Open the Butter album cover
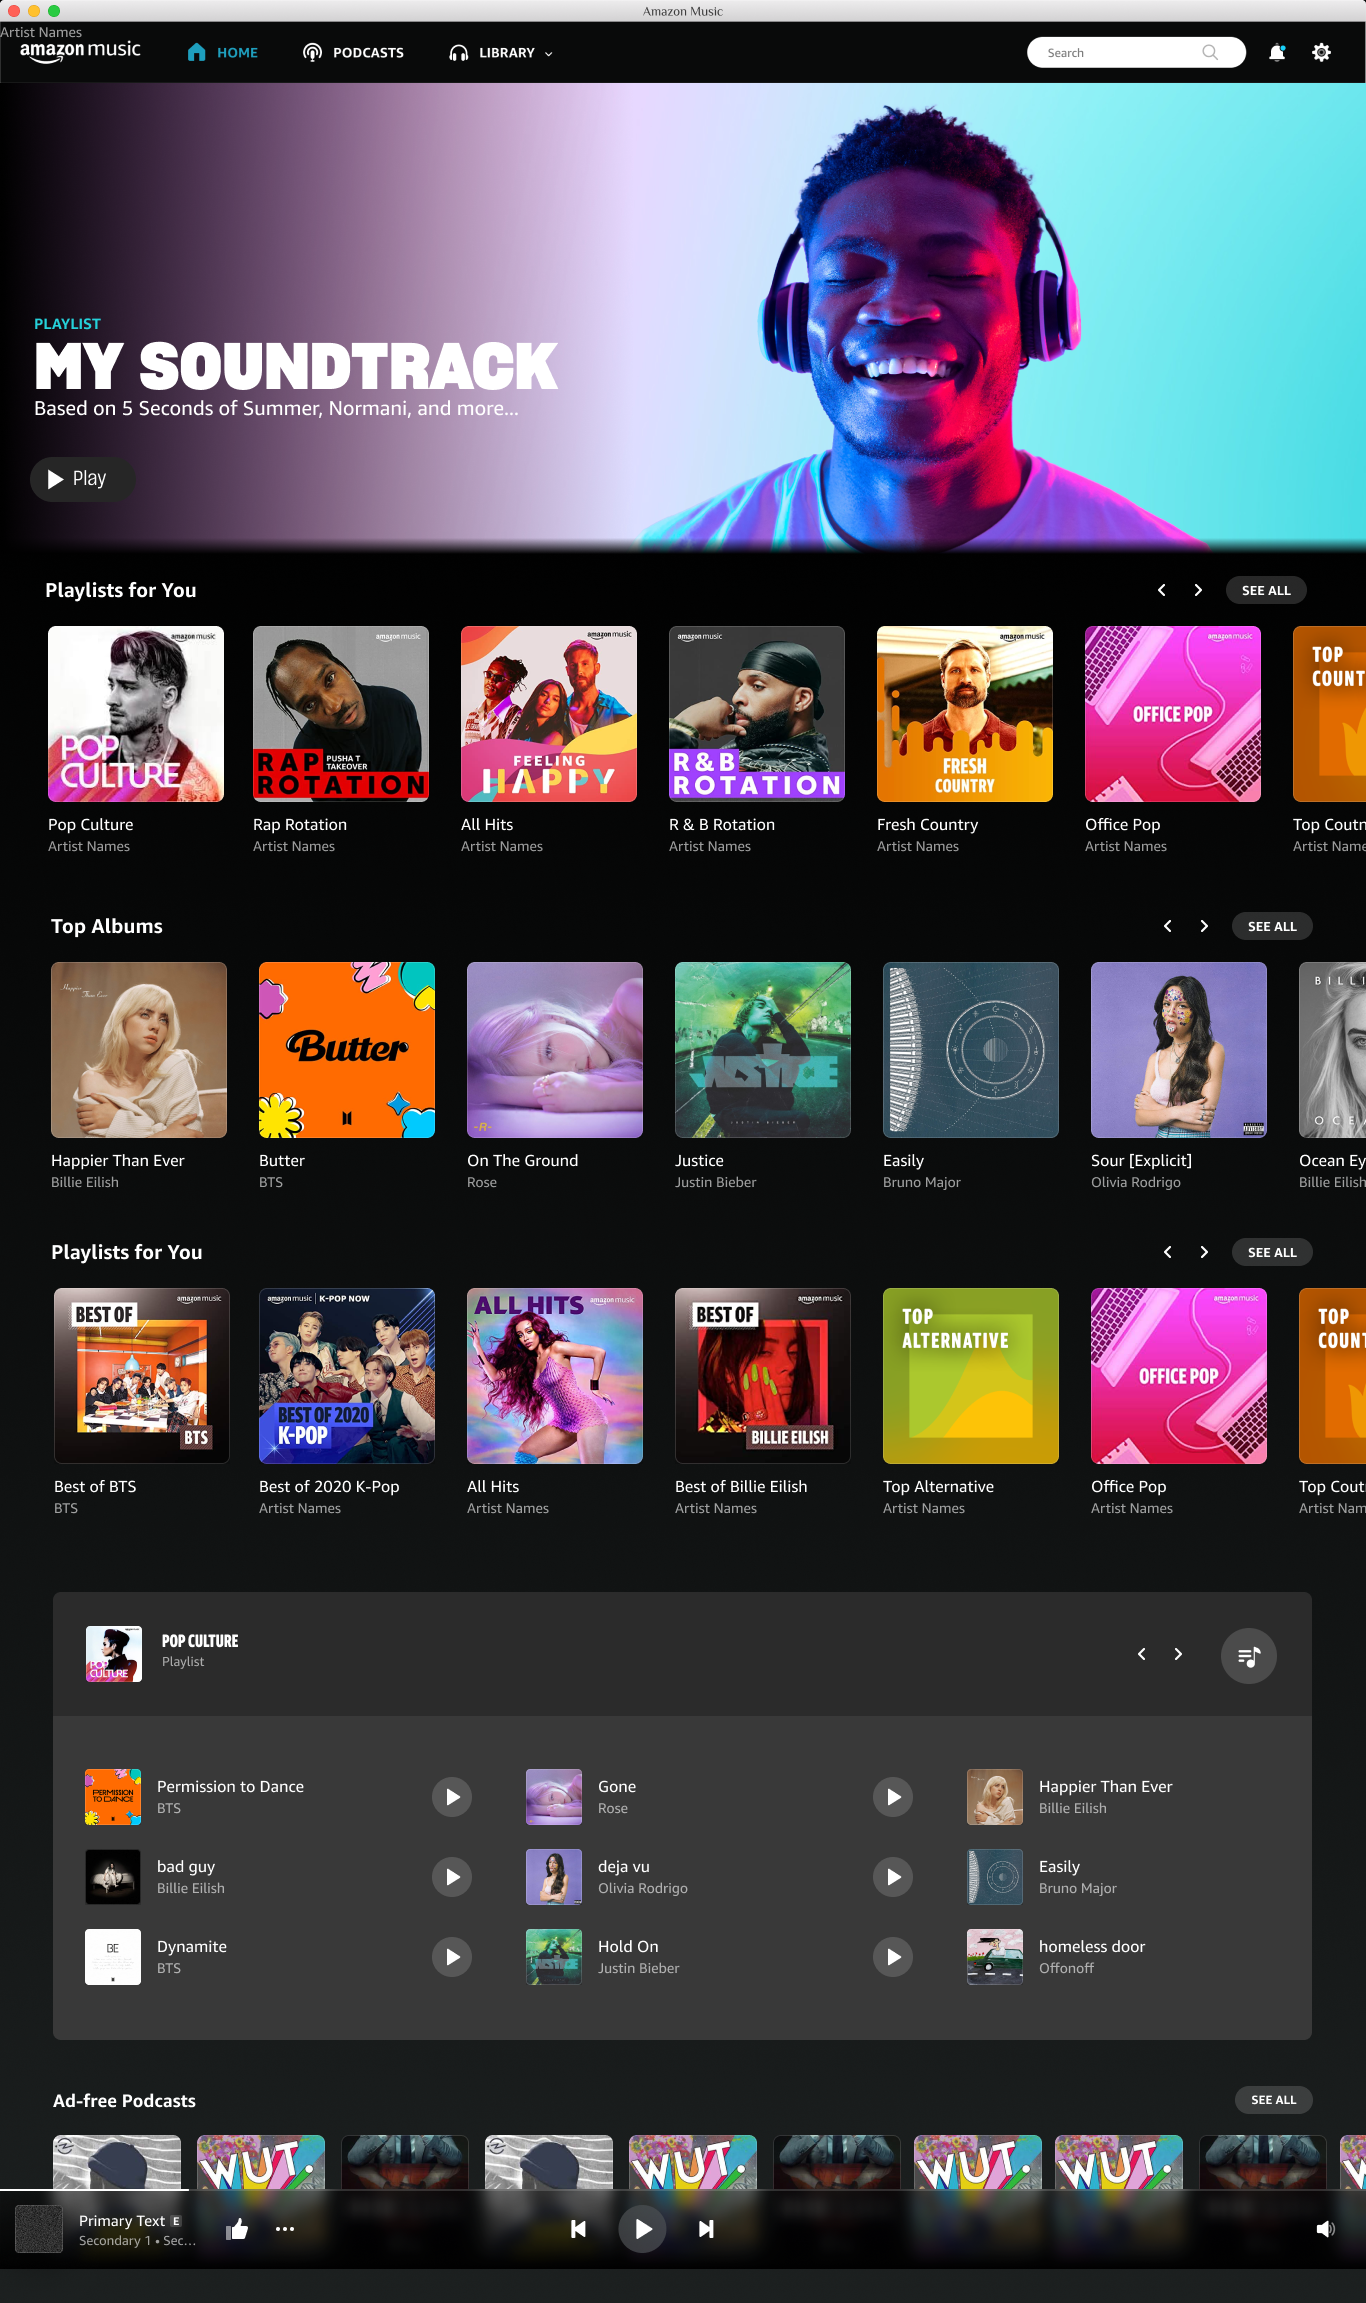Viewport: 1366px width, 2303px height. [347, 1050]
